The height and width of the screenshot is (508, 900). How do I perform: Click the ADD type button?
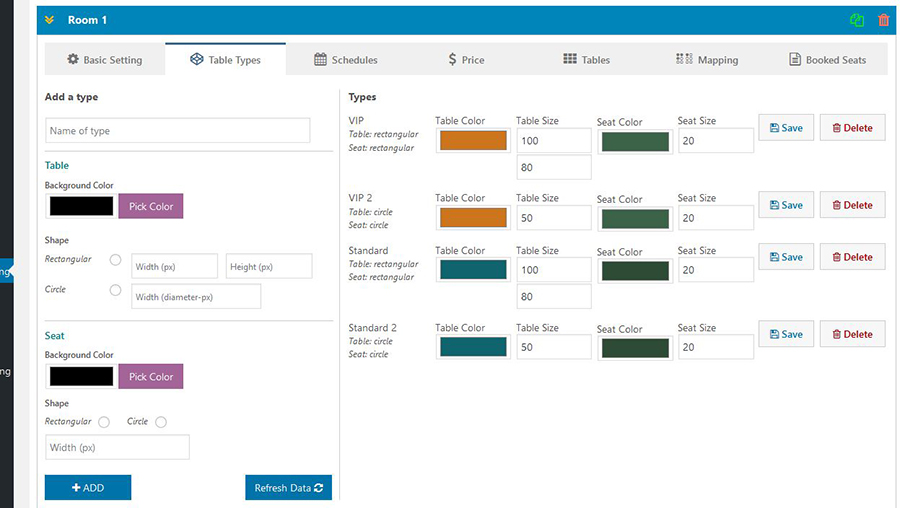click(x=88, y=488)
